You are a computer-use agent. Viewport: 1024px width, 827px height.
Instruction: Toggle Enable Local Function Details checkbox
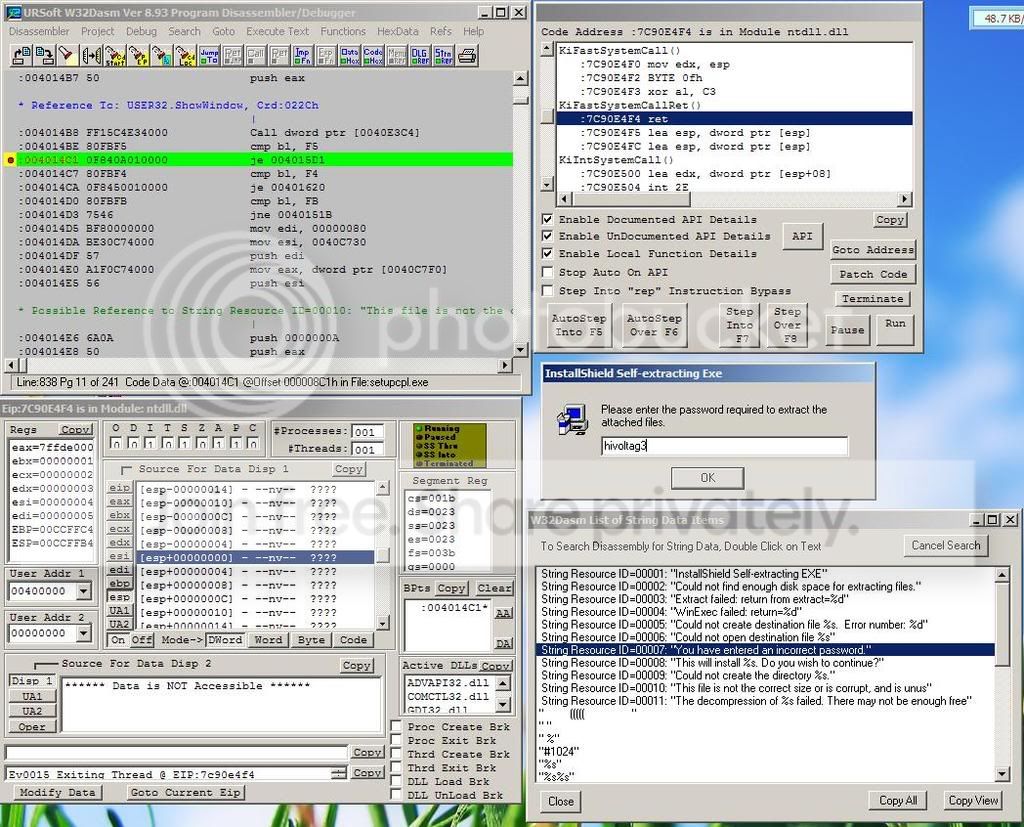click(547, 253)
